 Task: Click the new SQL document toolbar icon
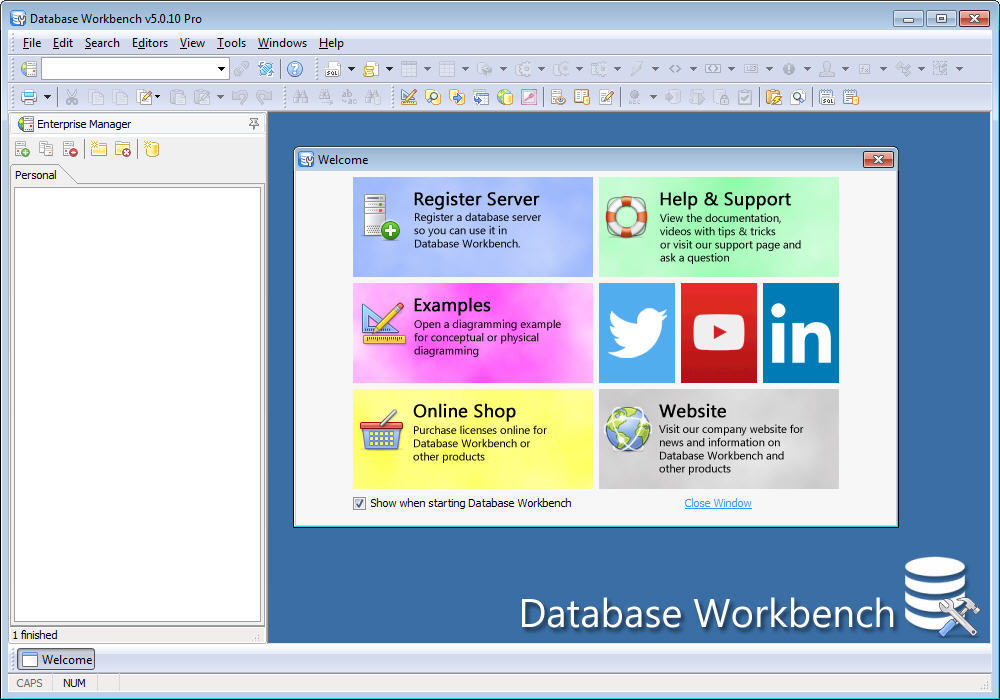coord(332,69)
